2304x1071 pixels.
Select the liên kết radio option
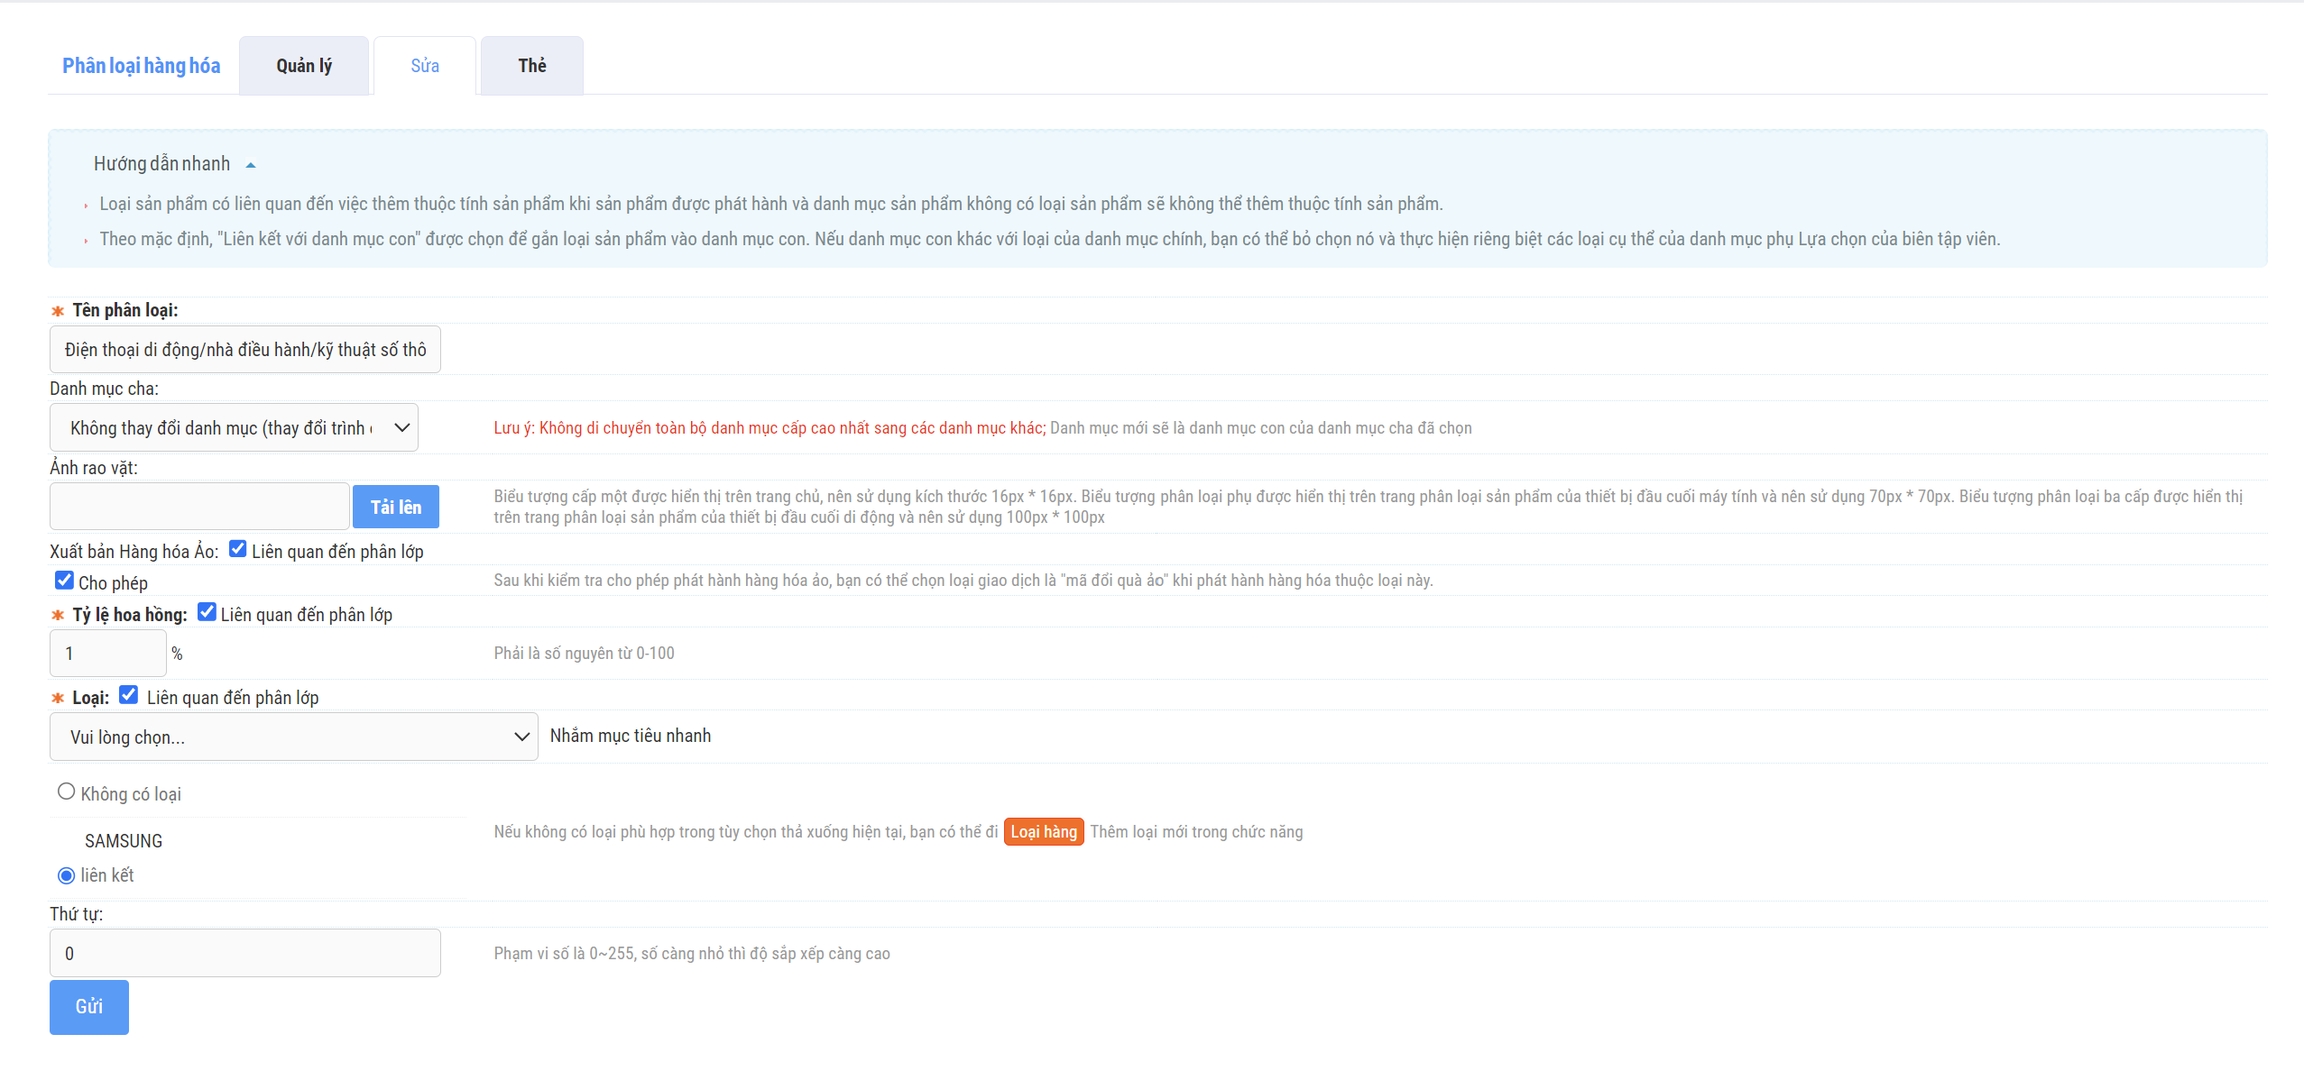click(x=66, y=876)
